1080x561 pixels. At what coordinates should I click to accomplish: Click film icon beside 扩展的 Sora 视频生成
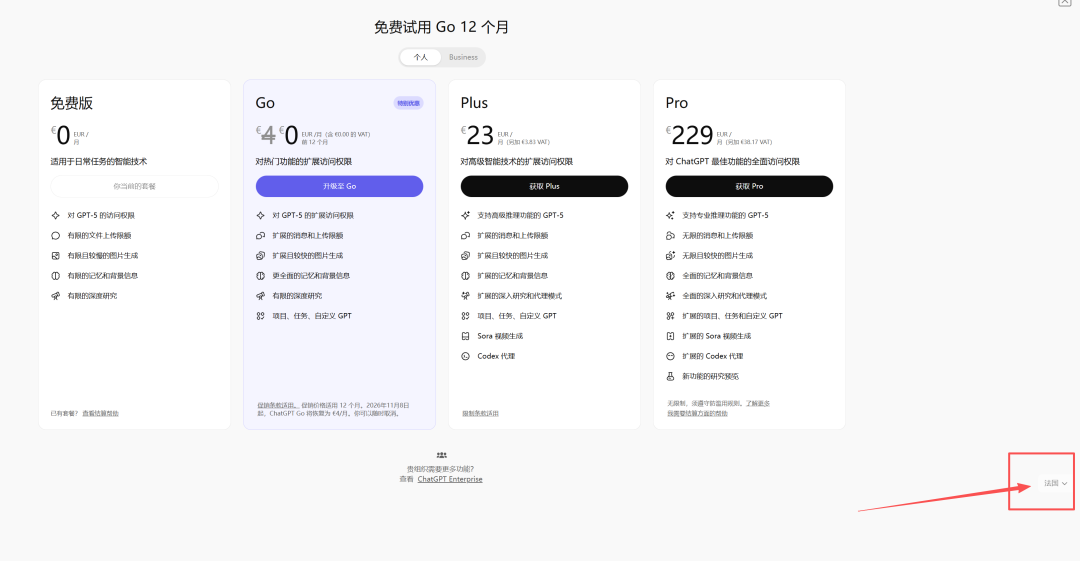point(670,336)
